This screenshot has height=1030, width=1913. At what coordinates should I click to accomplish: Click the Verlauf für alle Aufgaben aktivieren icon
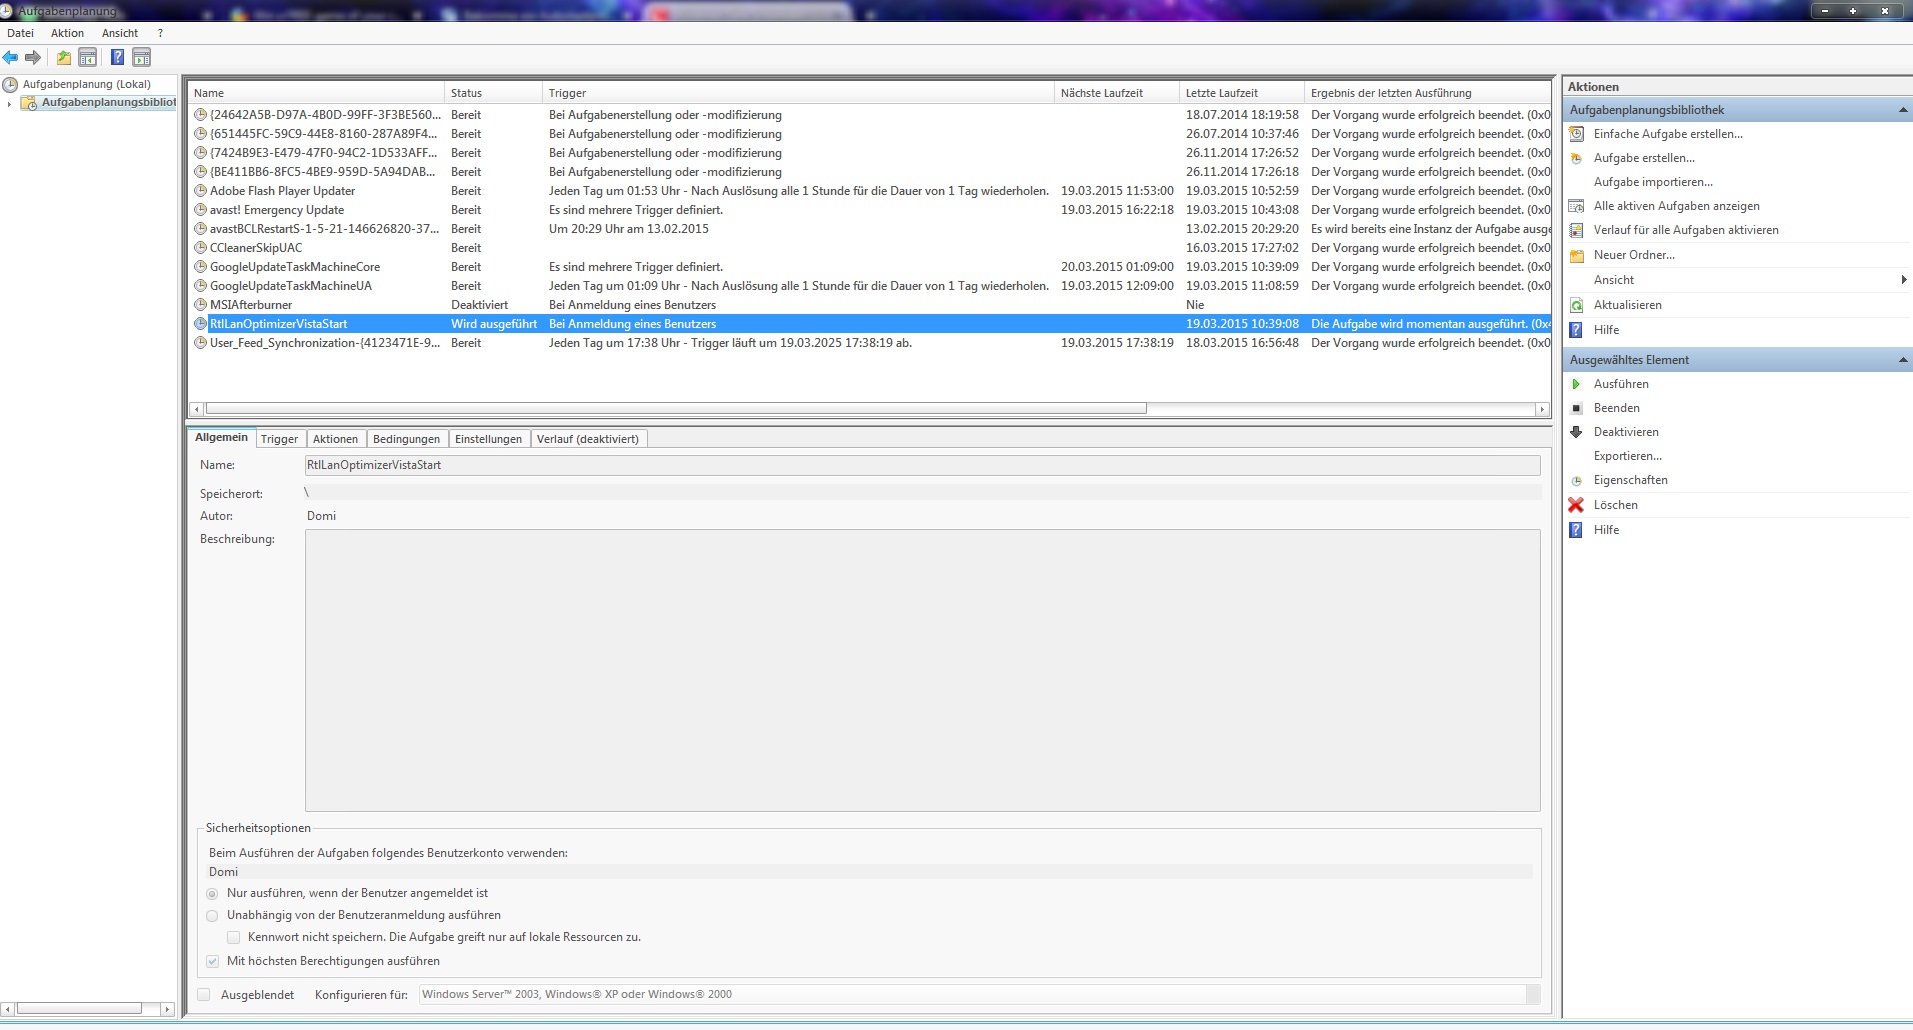point(1577,230)
